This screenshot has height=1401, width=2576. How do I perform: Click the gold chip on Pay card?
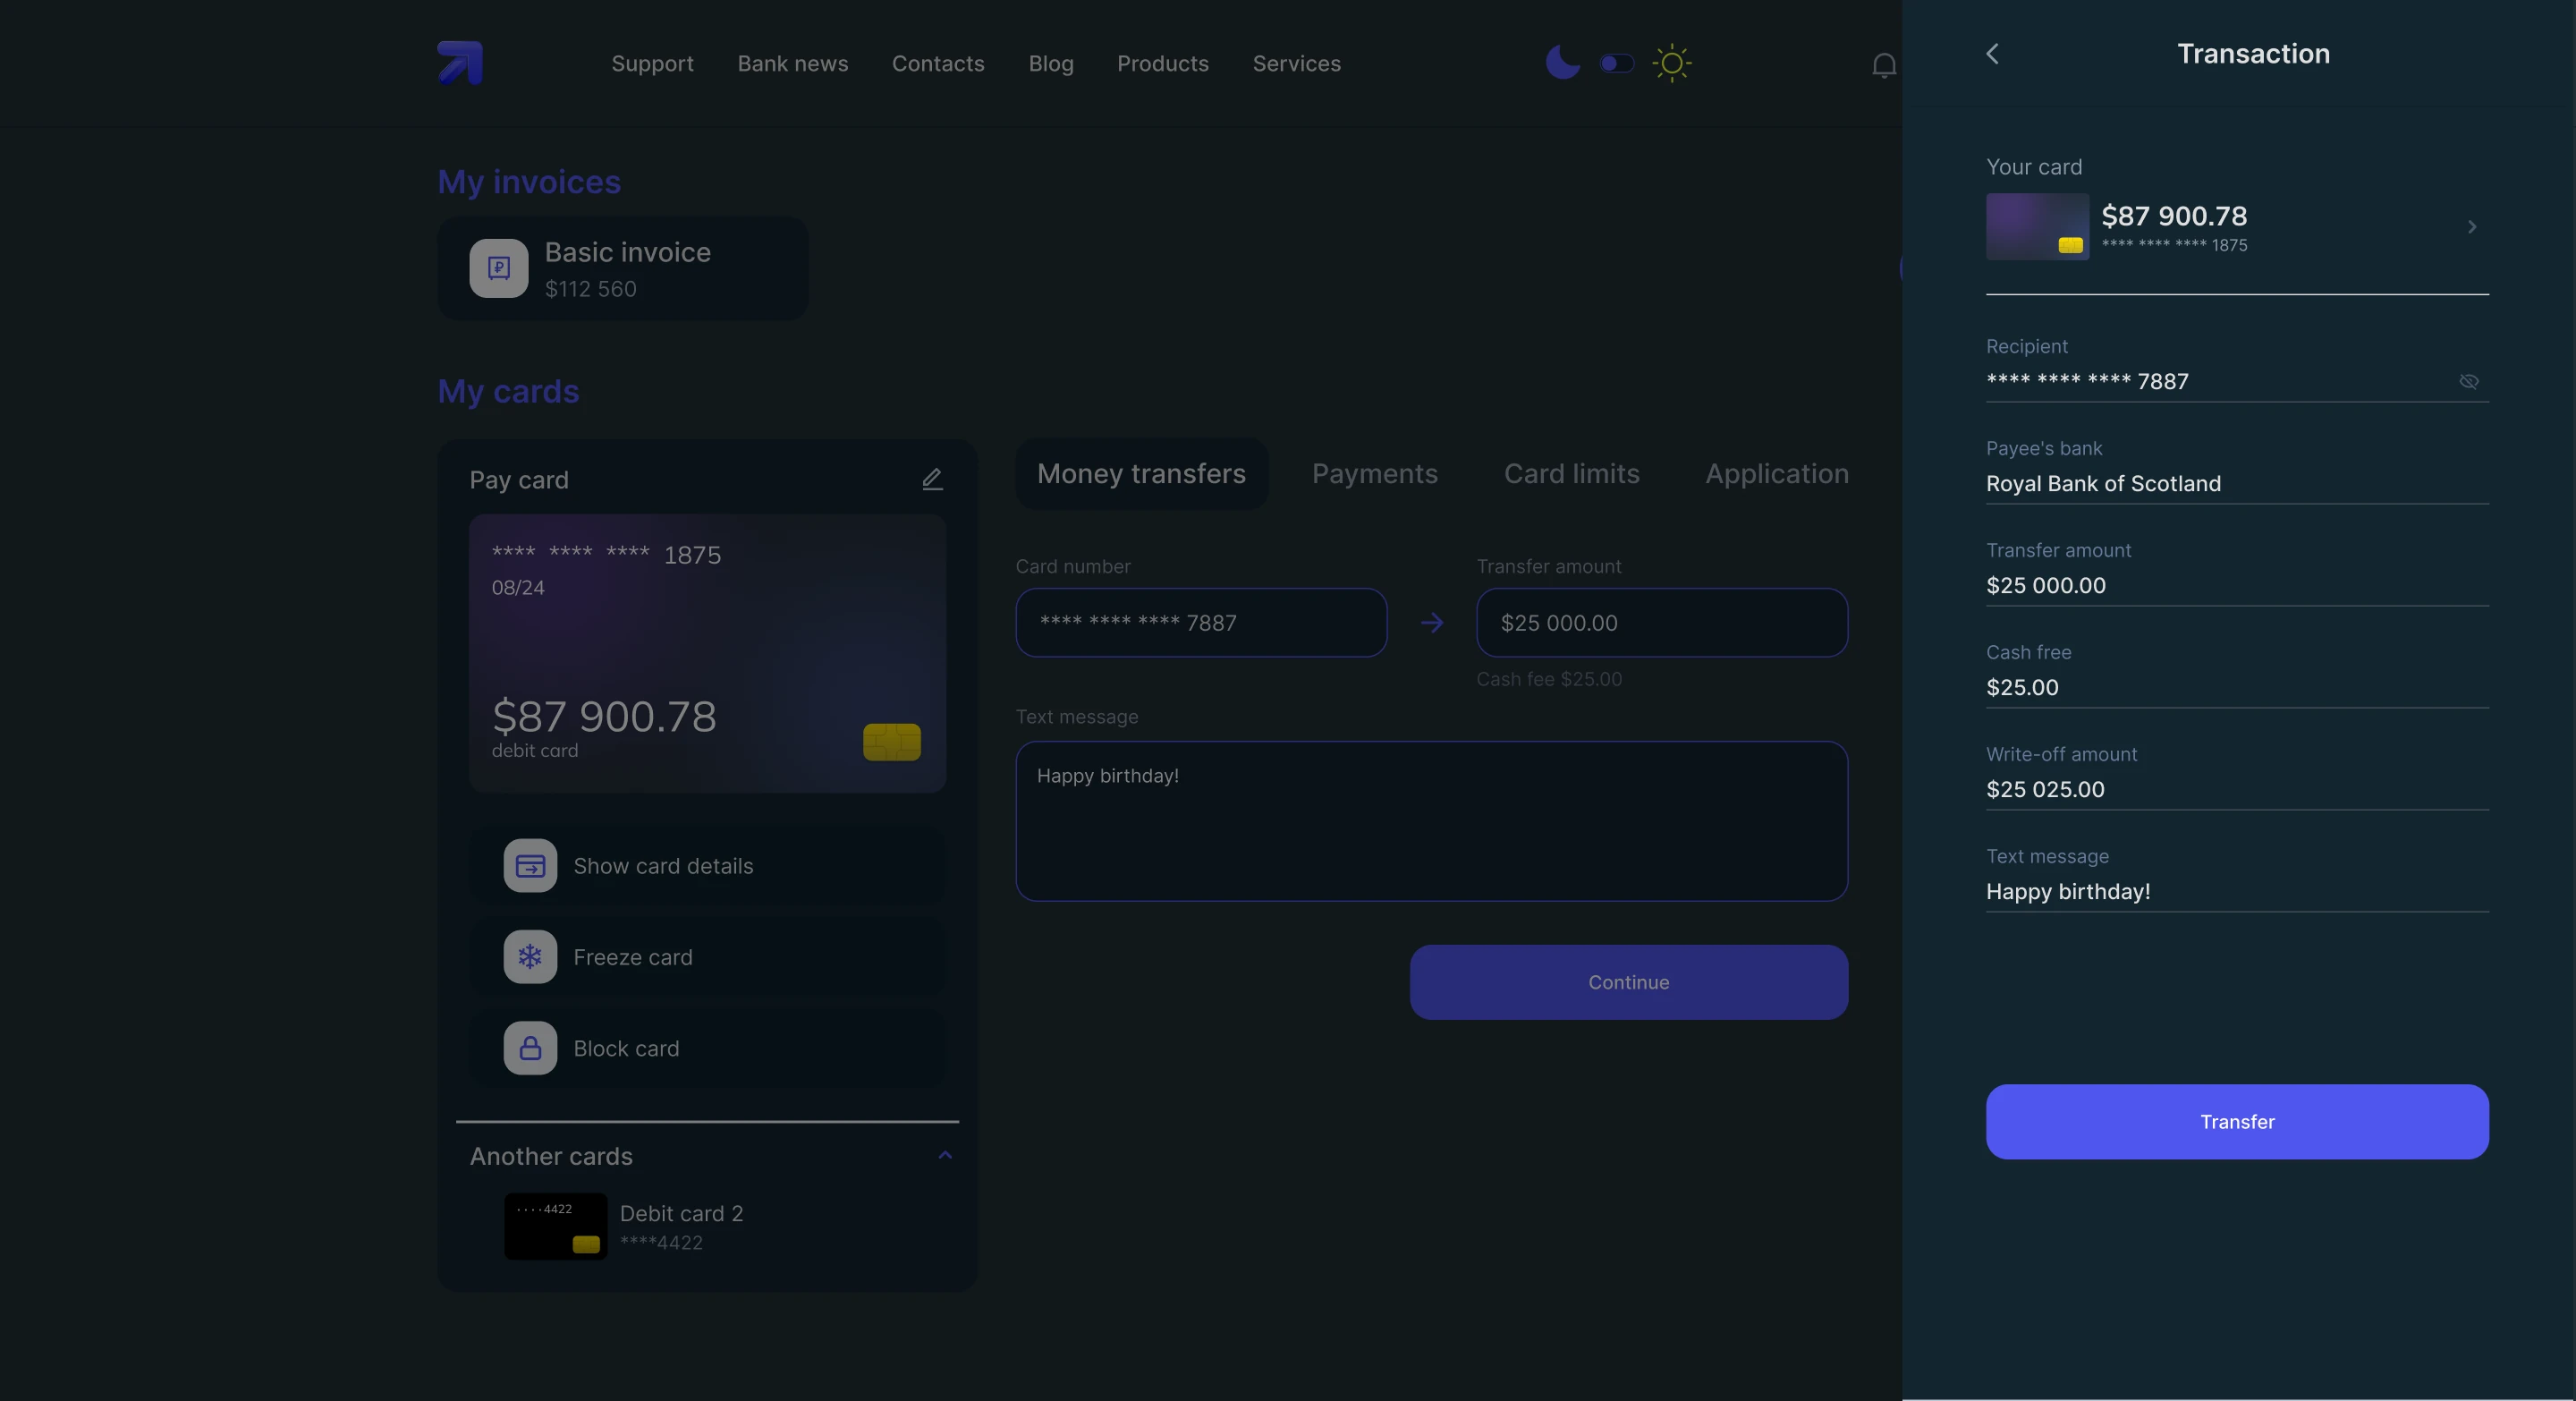click(x=892, y=742)
